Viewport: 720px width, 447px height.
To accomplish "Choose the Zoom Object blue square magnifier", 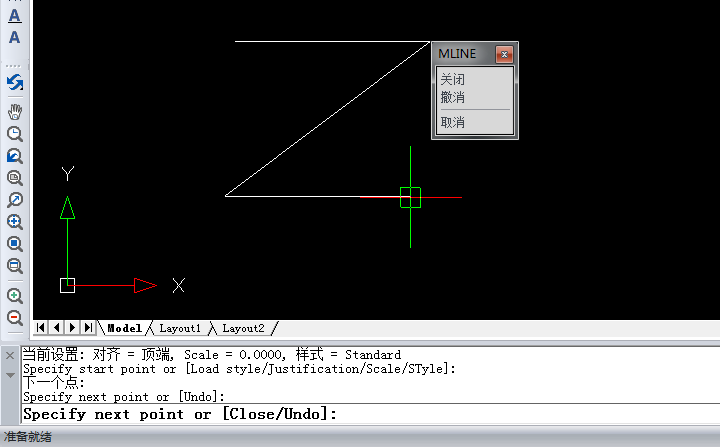I will [15, 244].
